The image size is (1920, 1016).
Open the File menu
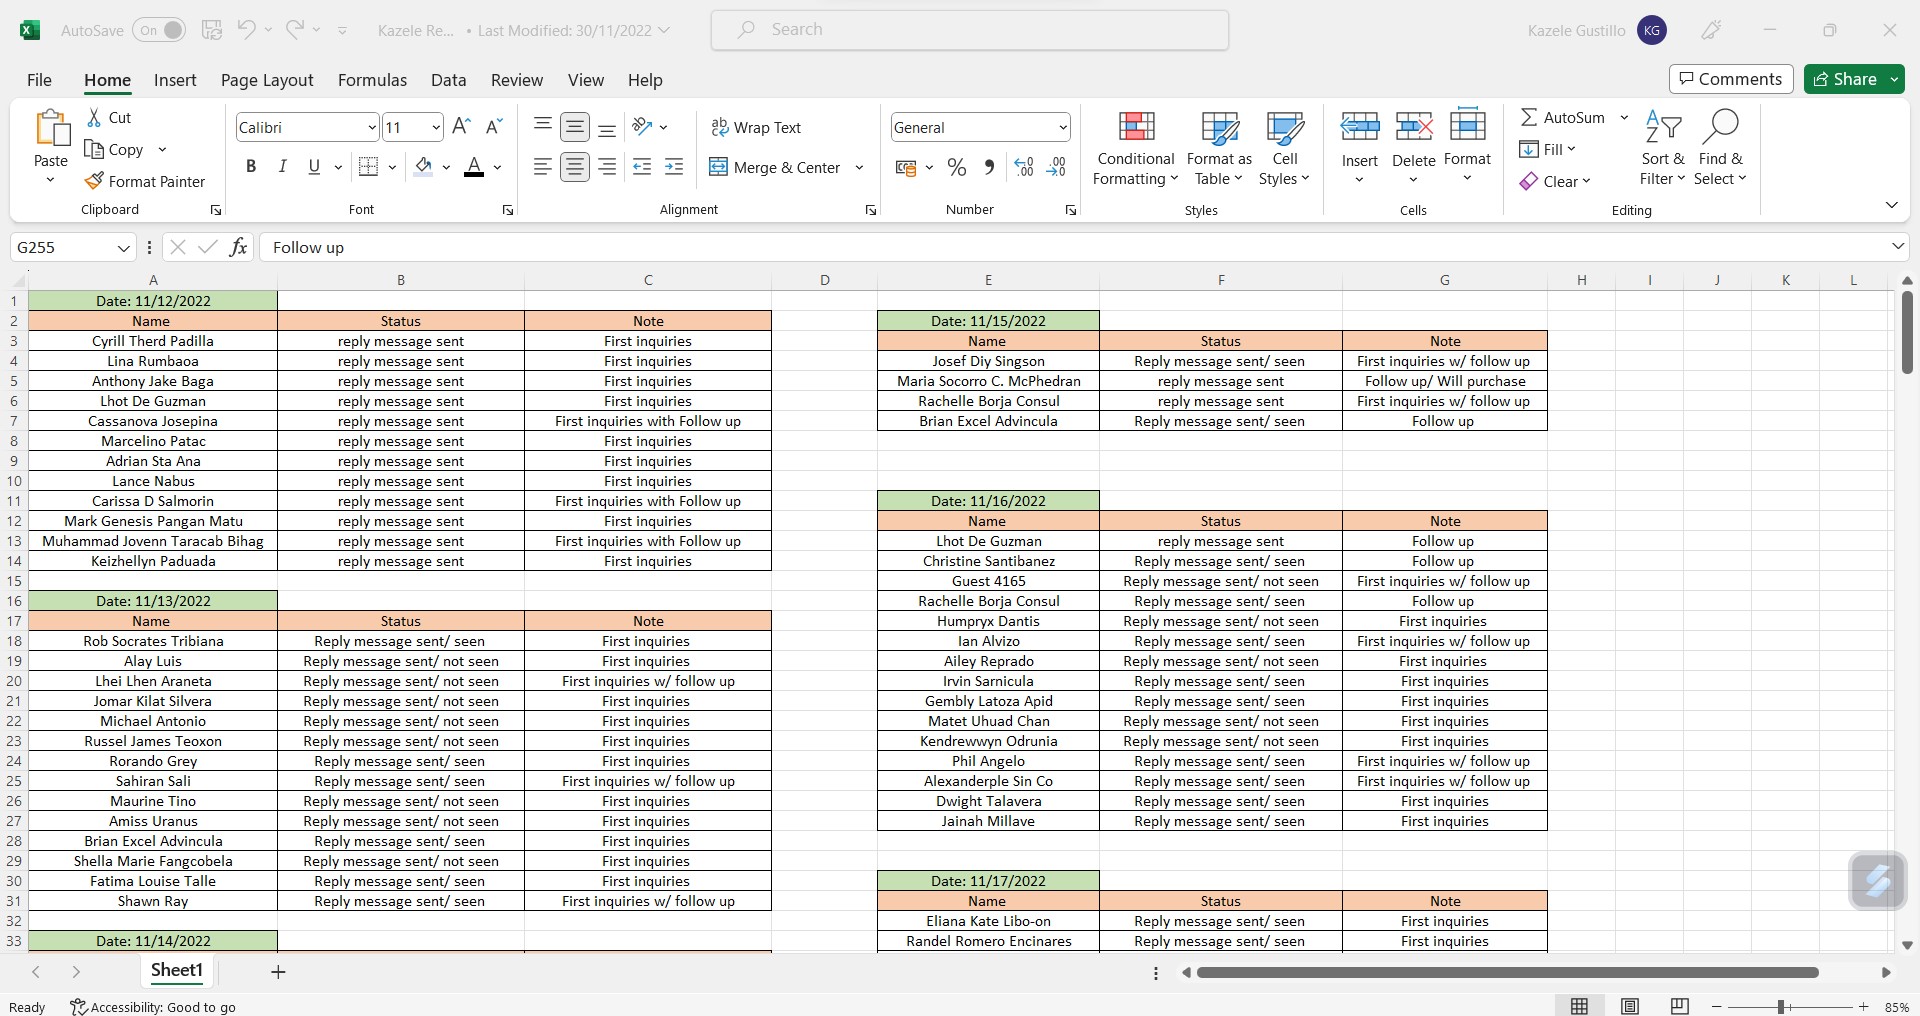(39, 80)
